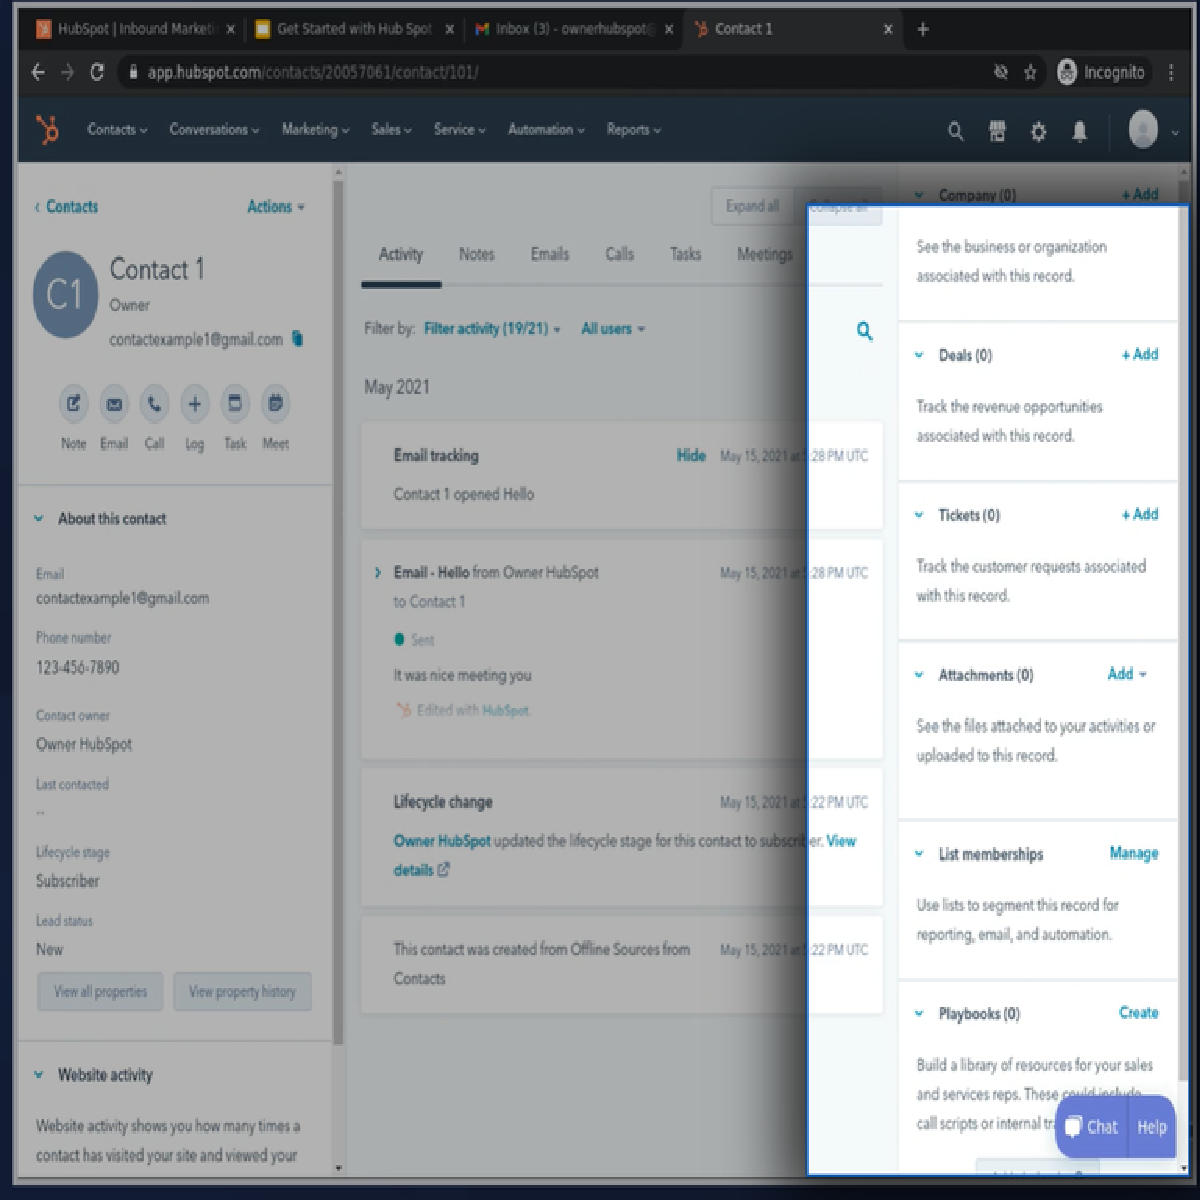The width and height of the screenshot is (1200, 1200).
Task: Create a Task using the Task icon
Action: click(x=235, y=404)
